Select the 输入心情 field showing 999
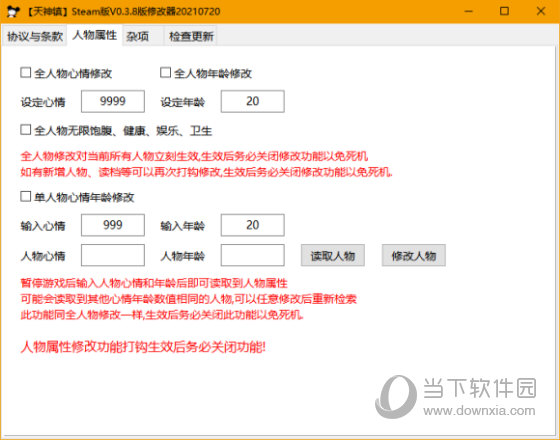Viewport: 560px width, 440px height. tap(113, 225)
